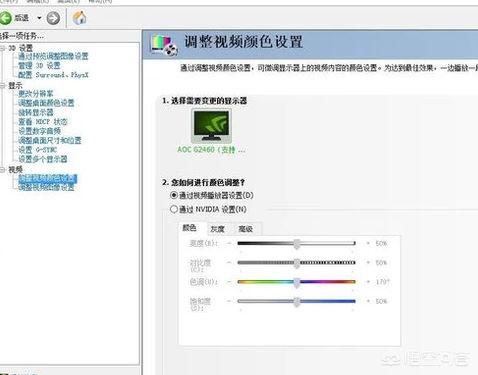Collapse the 显示 tree node

click(2, 86)
